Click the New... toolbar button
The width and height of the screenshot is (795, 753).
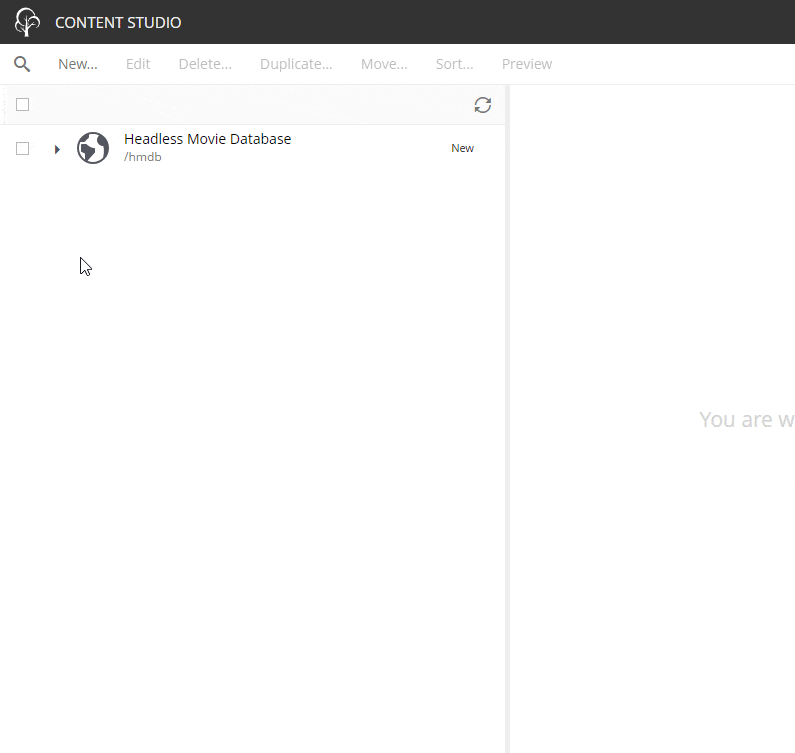[x=78, y=64]
